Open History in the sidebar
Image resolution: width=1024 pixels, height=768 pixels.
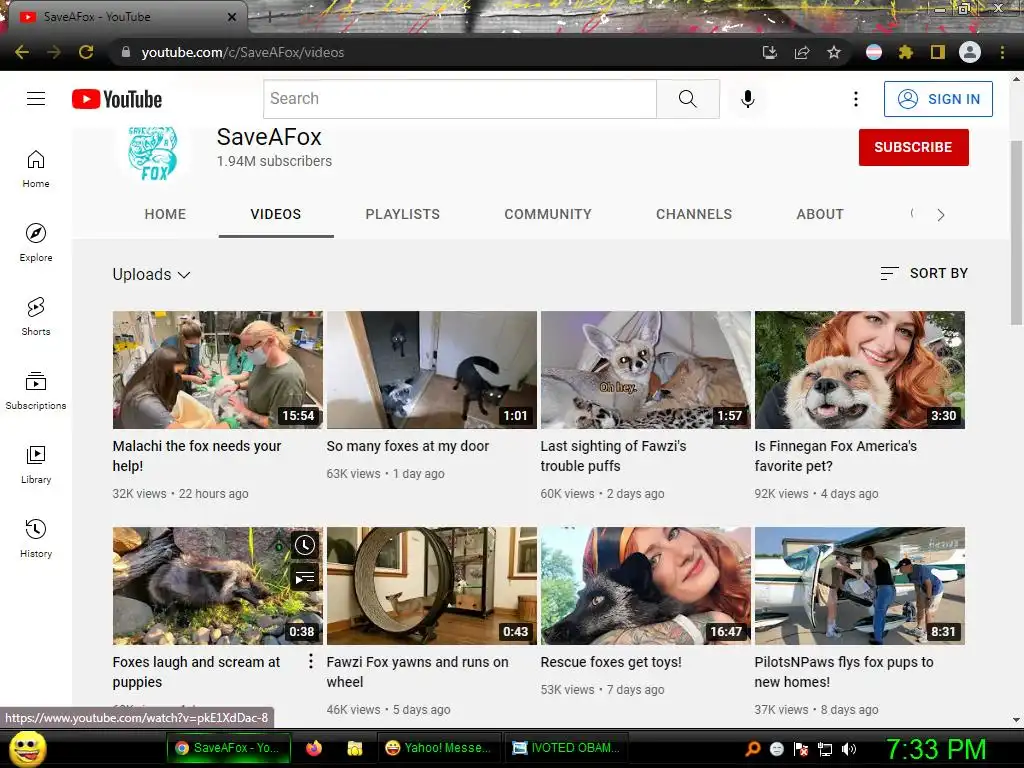pyautogui.click(x=36, y=539)
